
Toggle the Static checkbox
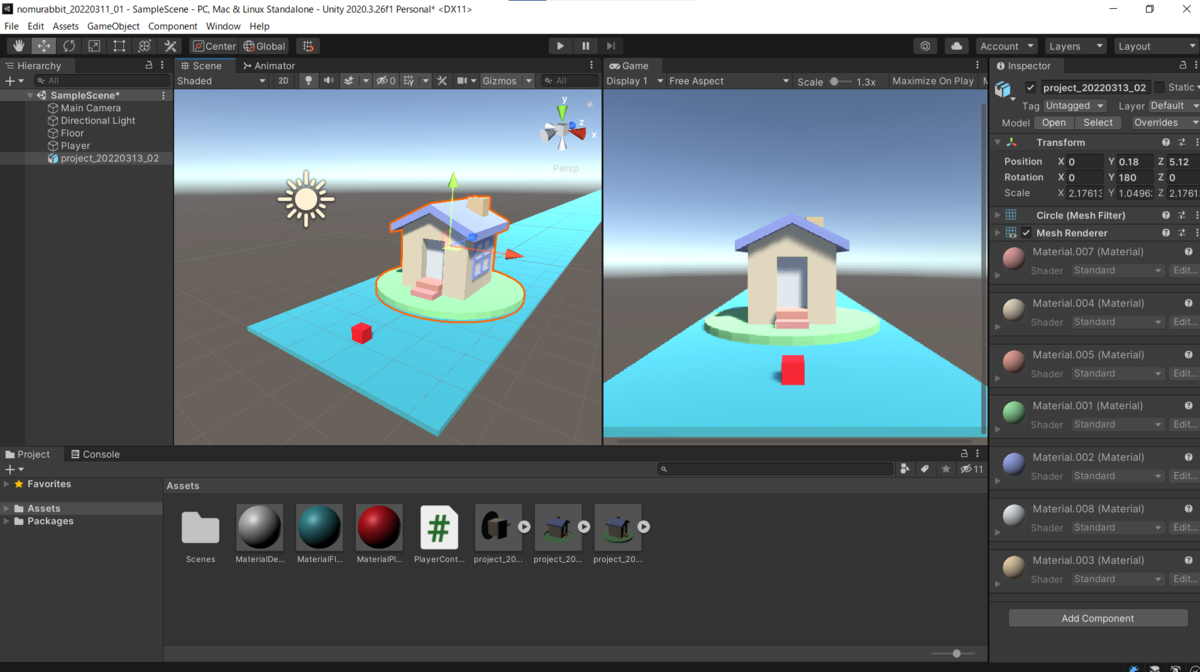(x=1160, y=88)
